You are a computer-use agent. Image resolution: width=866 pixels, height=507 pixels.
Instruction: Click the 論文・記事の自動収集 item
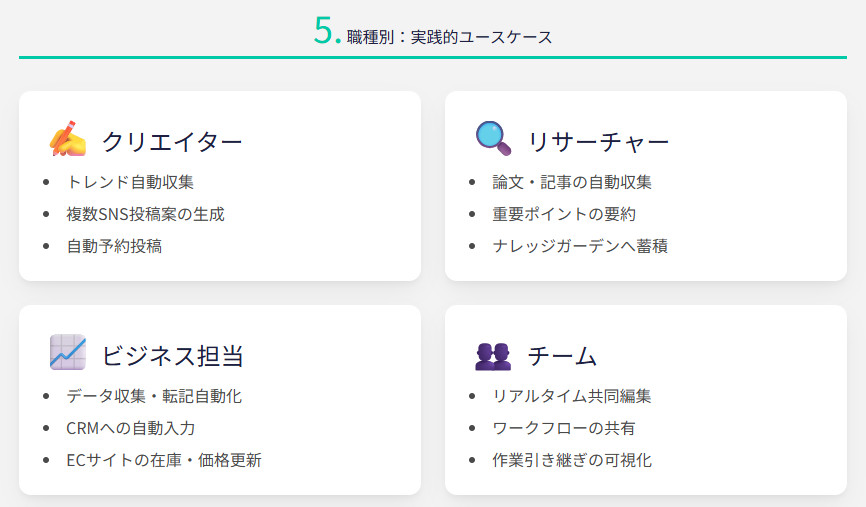[572, 182]
